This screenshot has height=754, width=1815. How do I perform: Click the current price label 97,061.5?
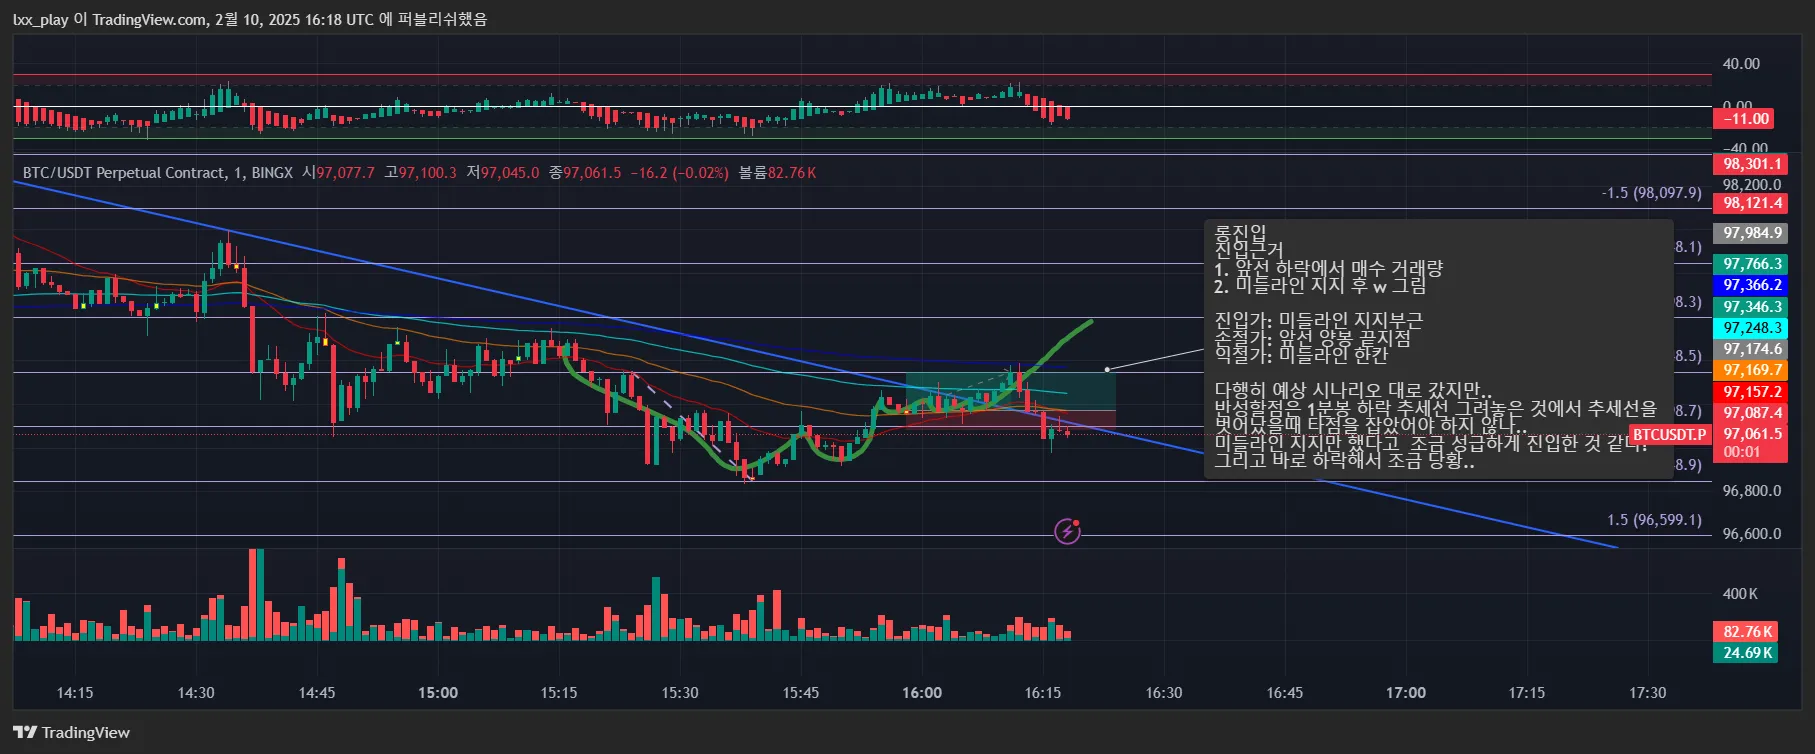tap(1752, 434)
